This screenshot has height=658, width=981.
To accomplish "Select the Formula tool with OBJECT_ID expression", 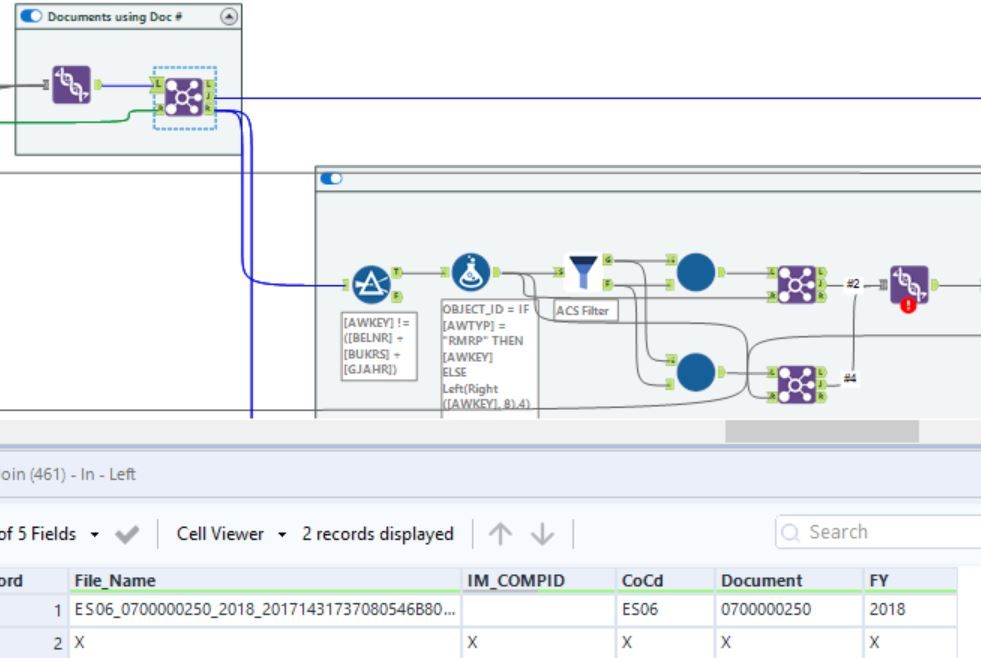I will click(470, 272).
